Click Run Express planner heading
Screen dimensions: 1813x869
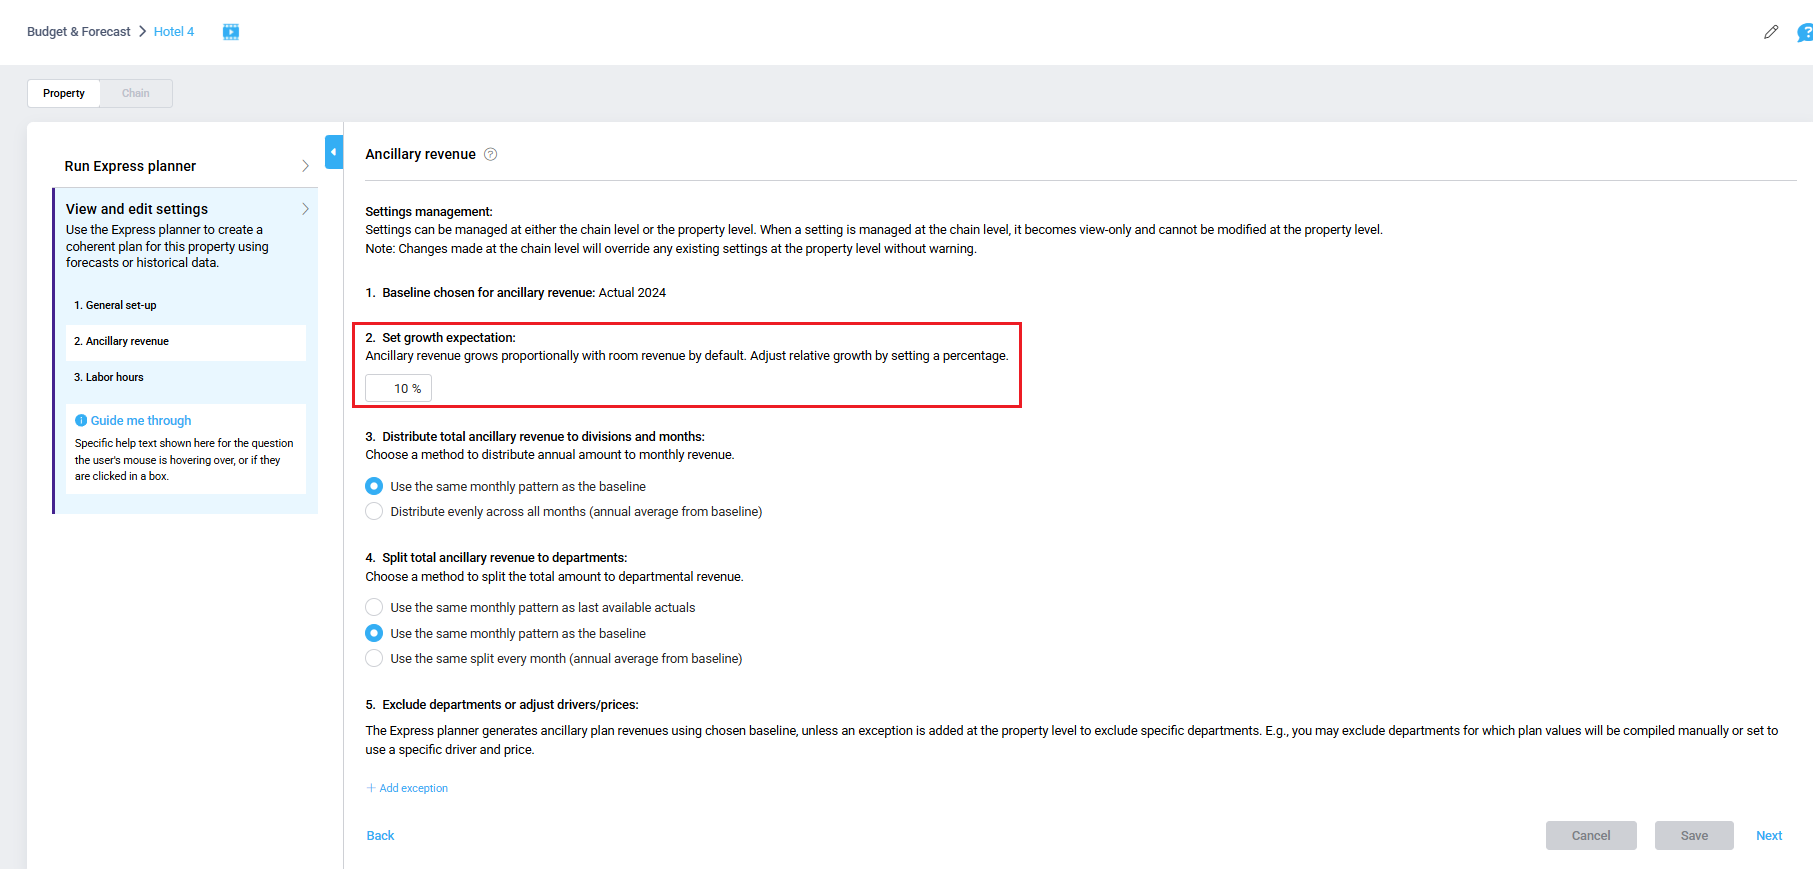130,166
